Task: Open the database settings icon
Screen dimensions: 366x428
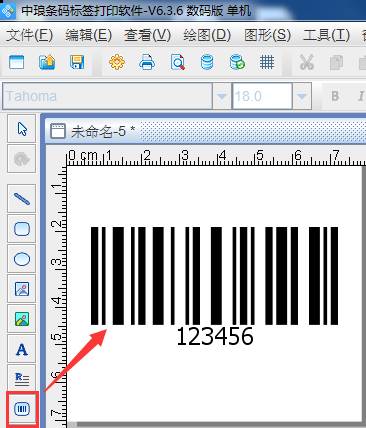Action: tap(207, 62)
